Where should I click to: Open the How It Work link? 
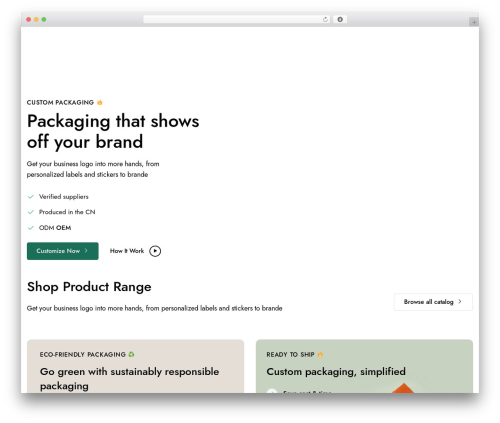[x=127, y=251]
